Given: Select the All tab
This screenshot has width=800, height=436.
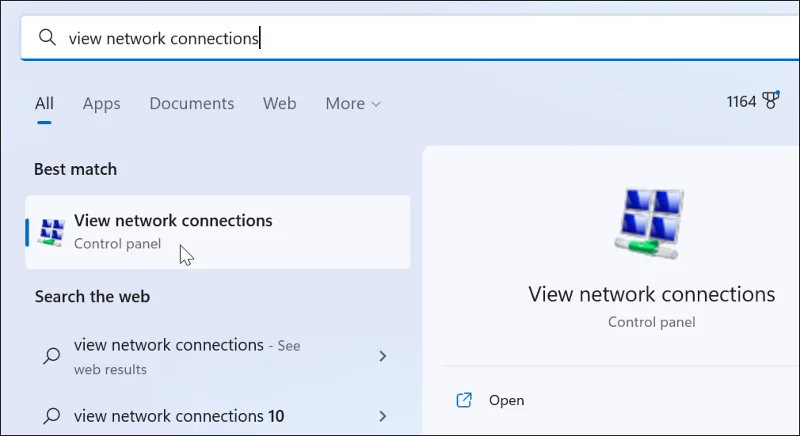Looking at the screenshot, I should click(x=44, y=104).
